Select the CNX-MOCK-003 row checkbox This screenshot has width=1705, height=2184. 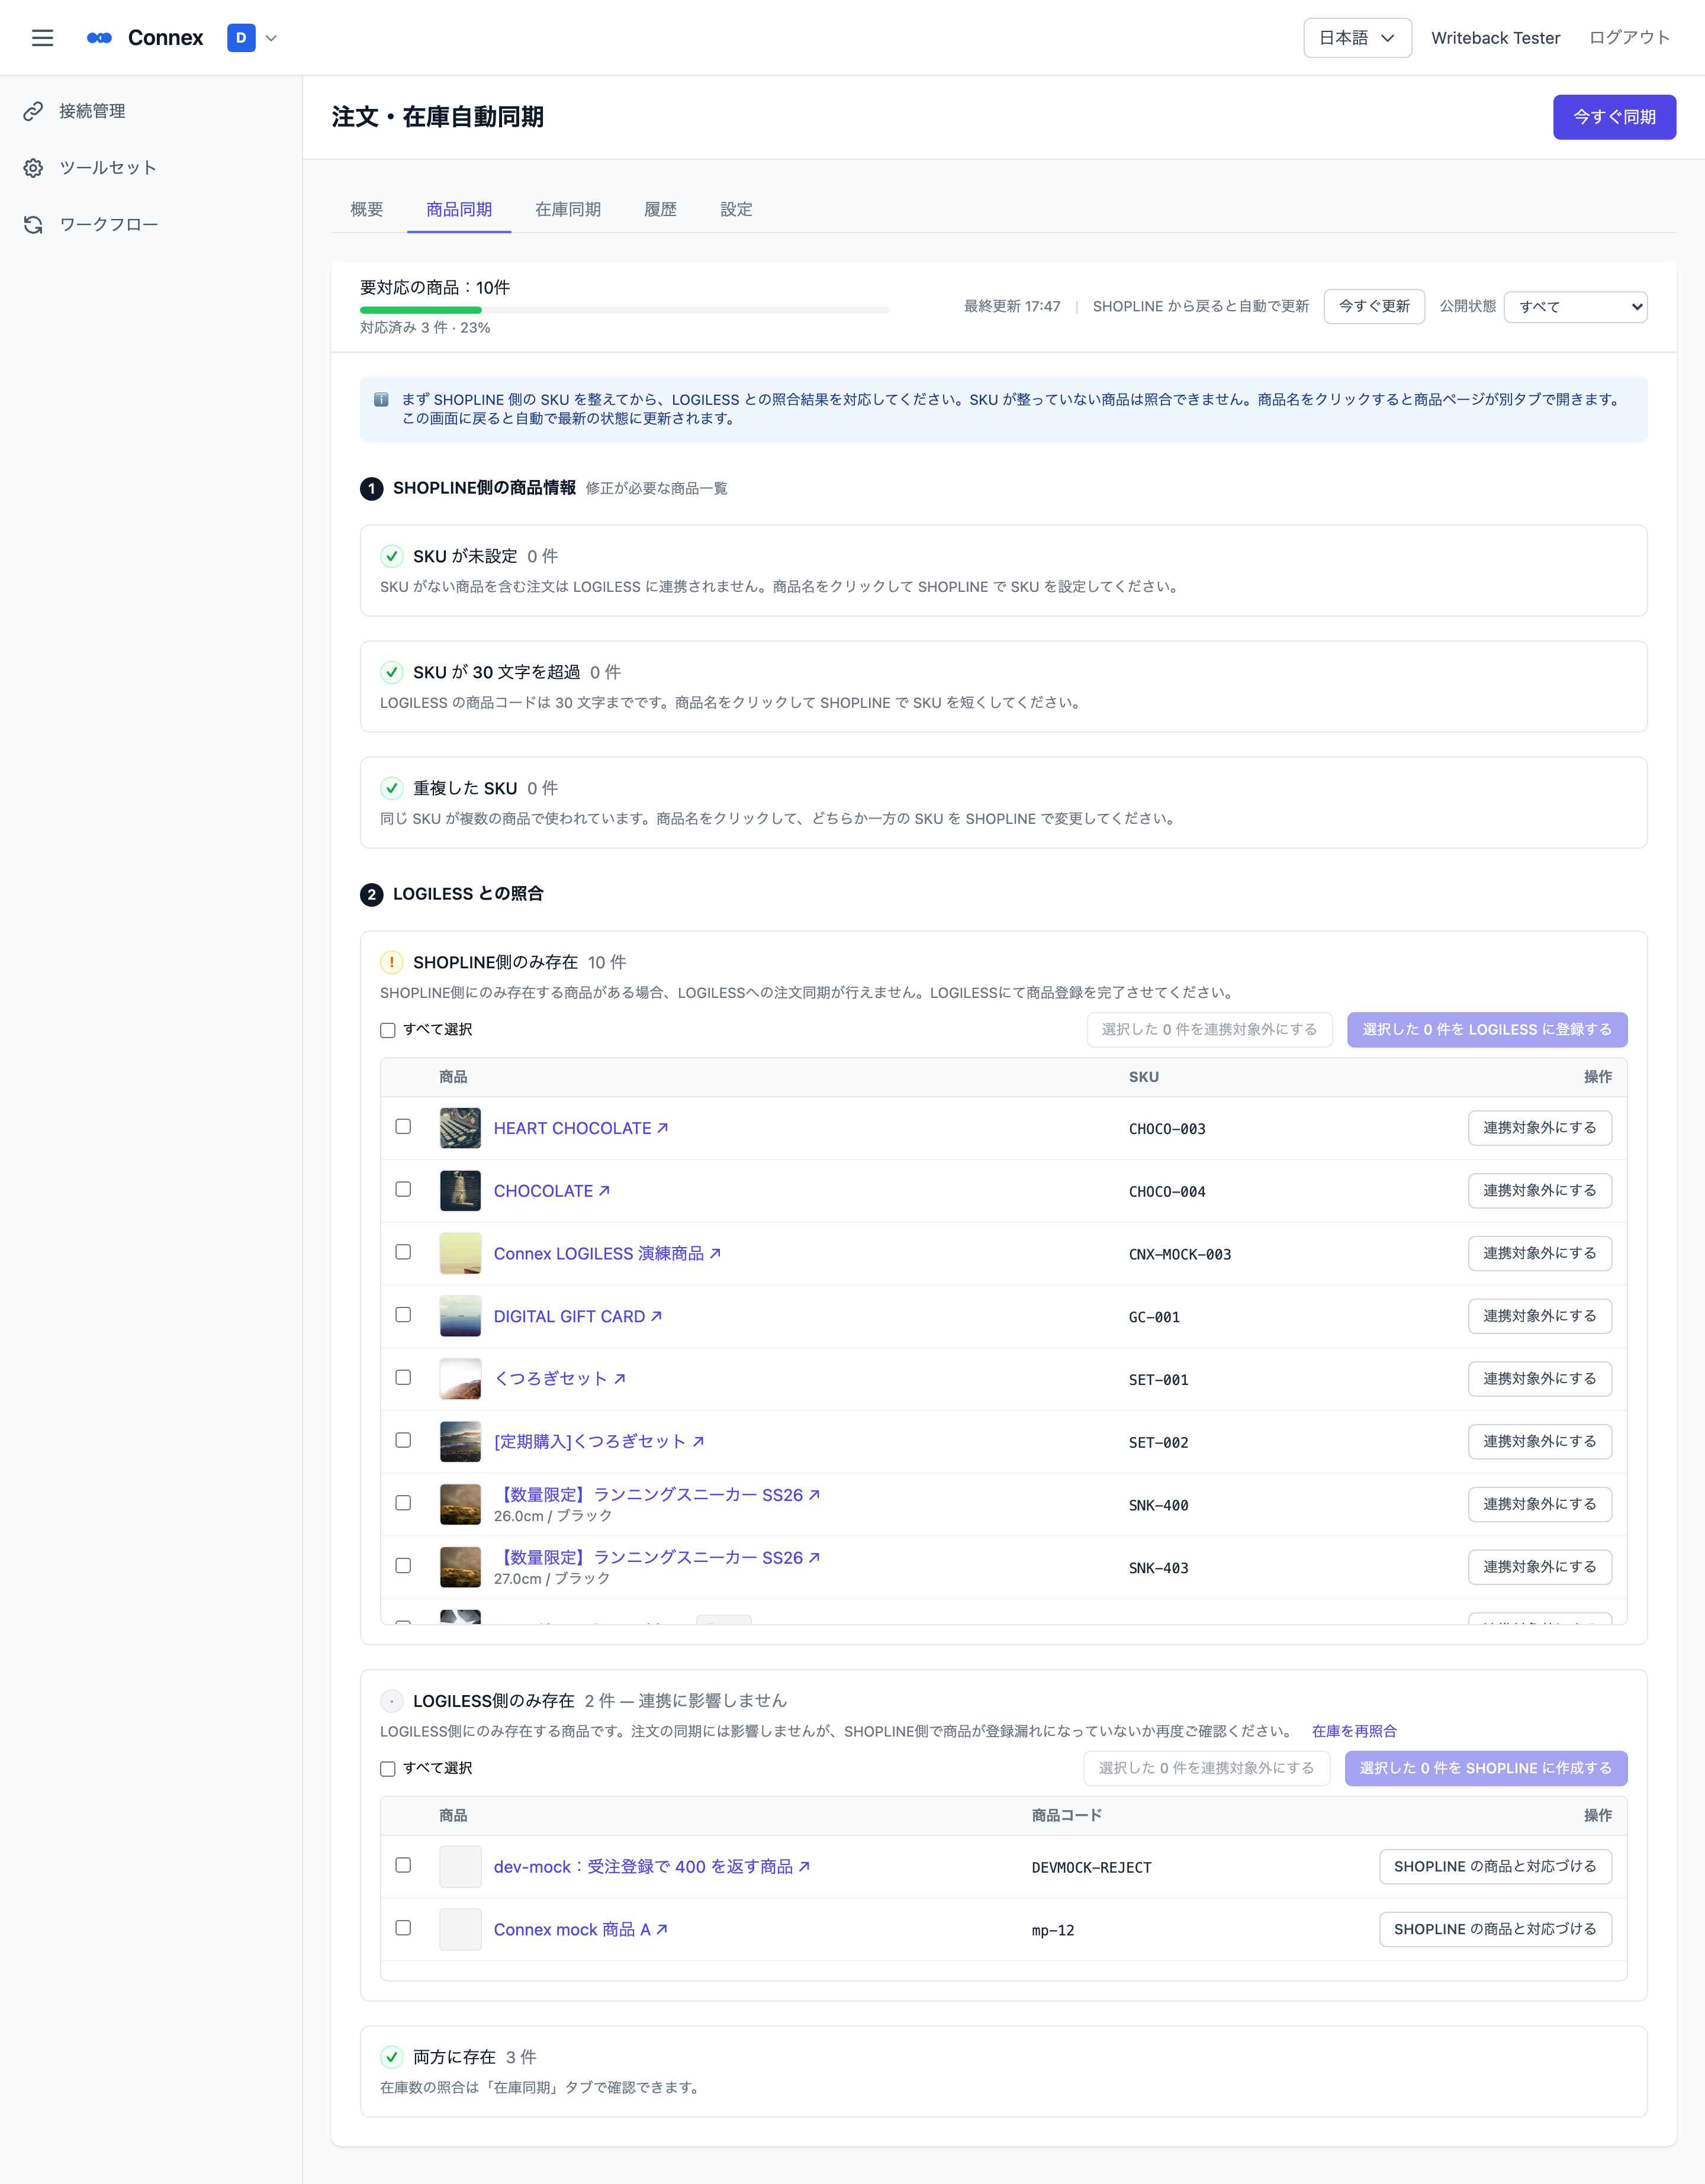coord(403,1252)
